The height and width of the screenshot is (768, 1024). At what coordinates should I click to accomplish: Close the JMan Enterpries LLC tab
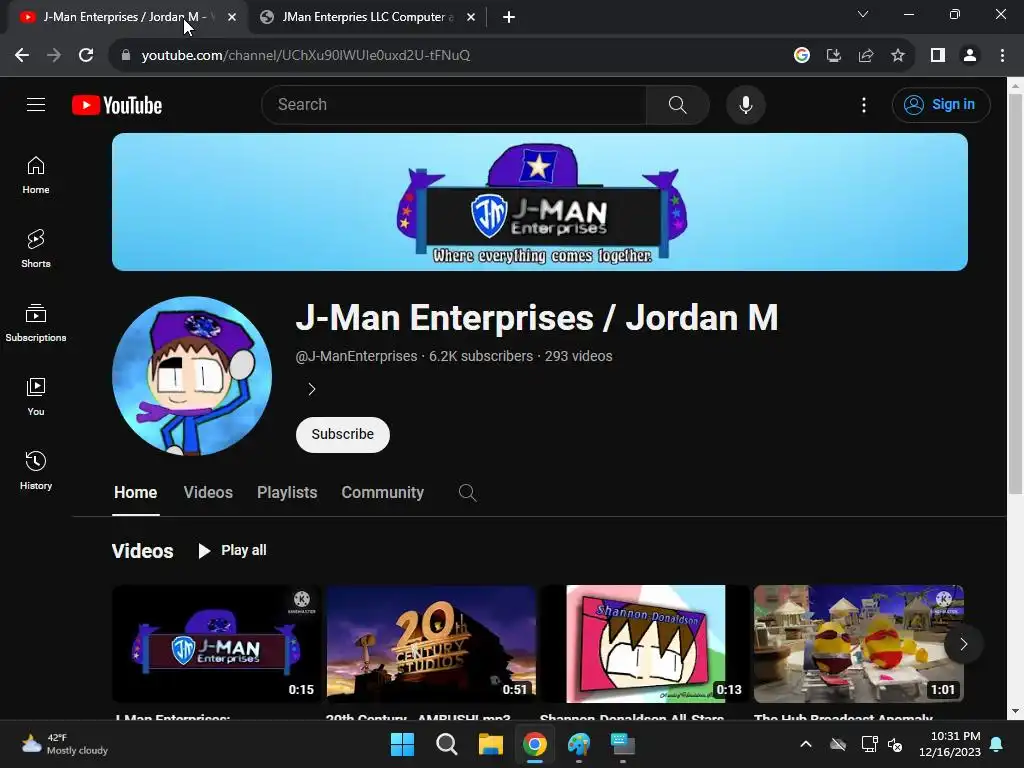pyautogui.click(x=471, y=18)
